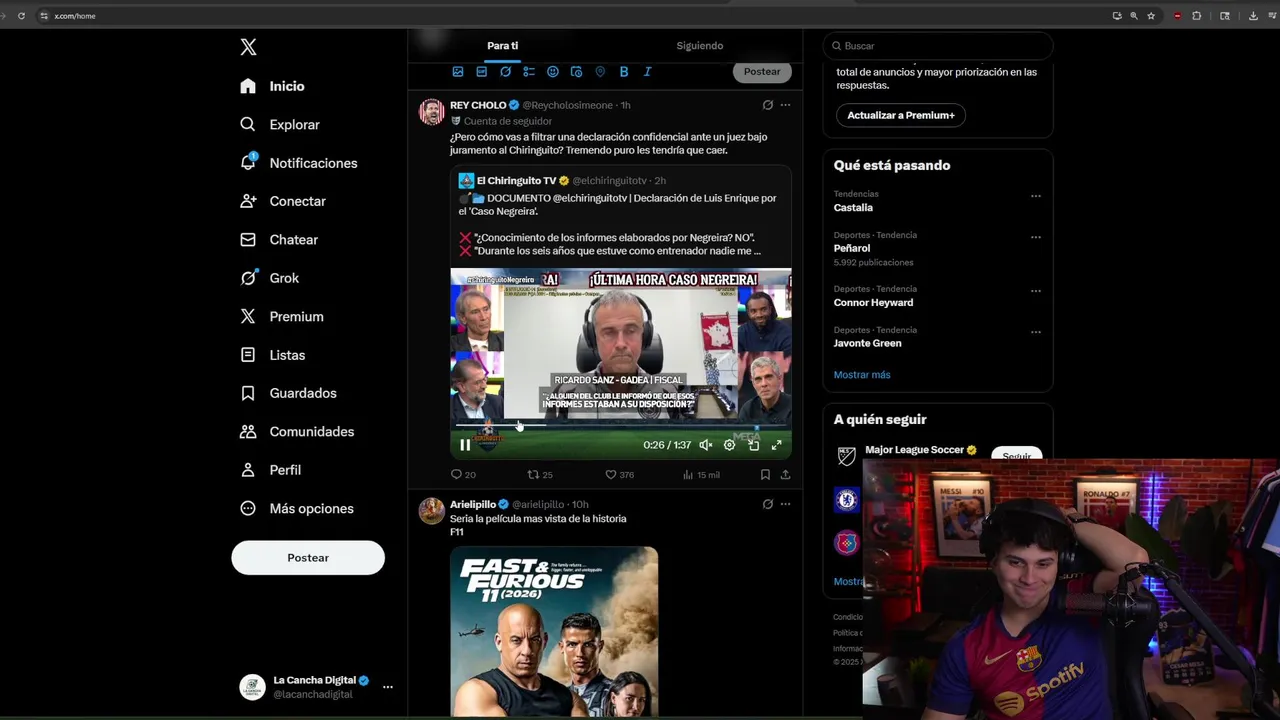Click the composer Postear button
The image size is (1280, 720).
(x=762, y=71)
